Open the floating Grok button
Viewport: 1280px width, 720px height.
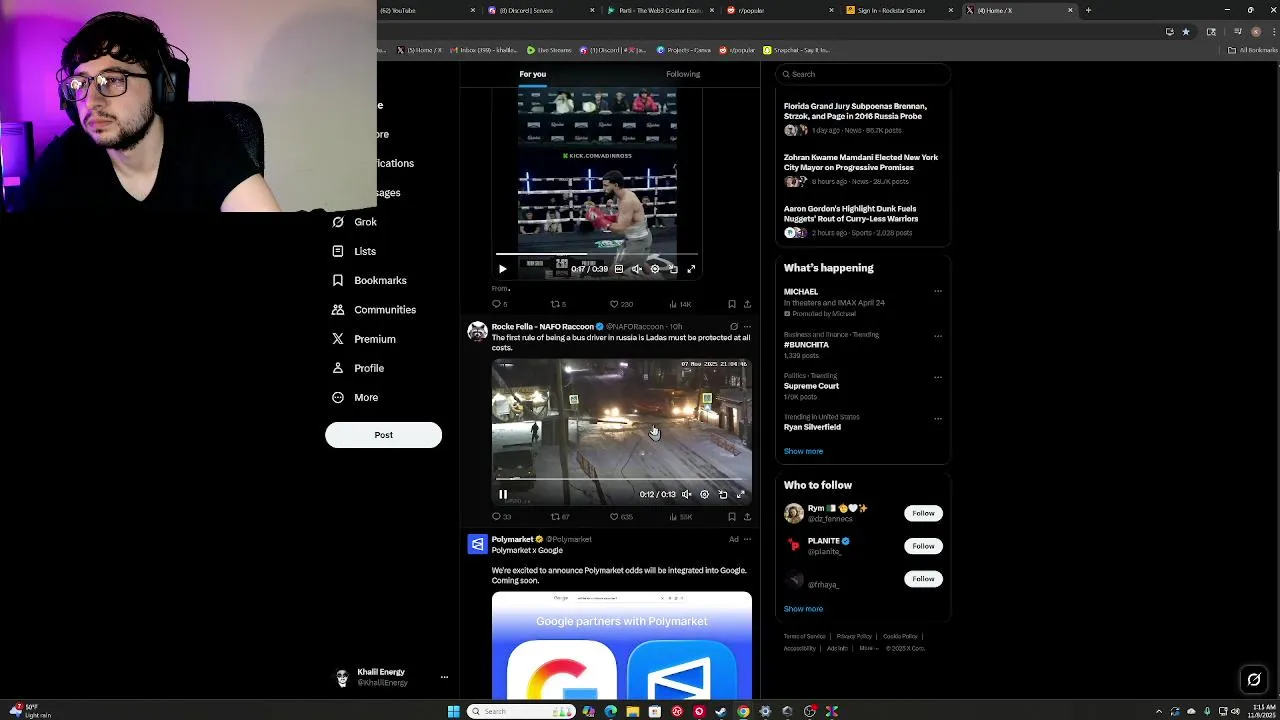[1254, 680]
